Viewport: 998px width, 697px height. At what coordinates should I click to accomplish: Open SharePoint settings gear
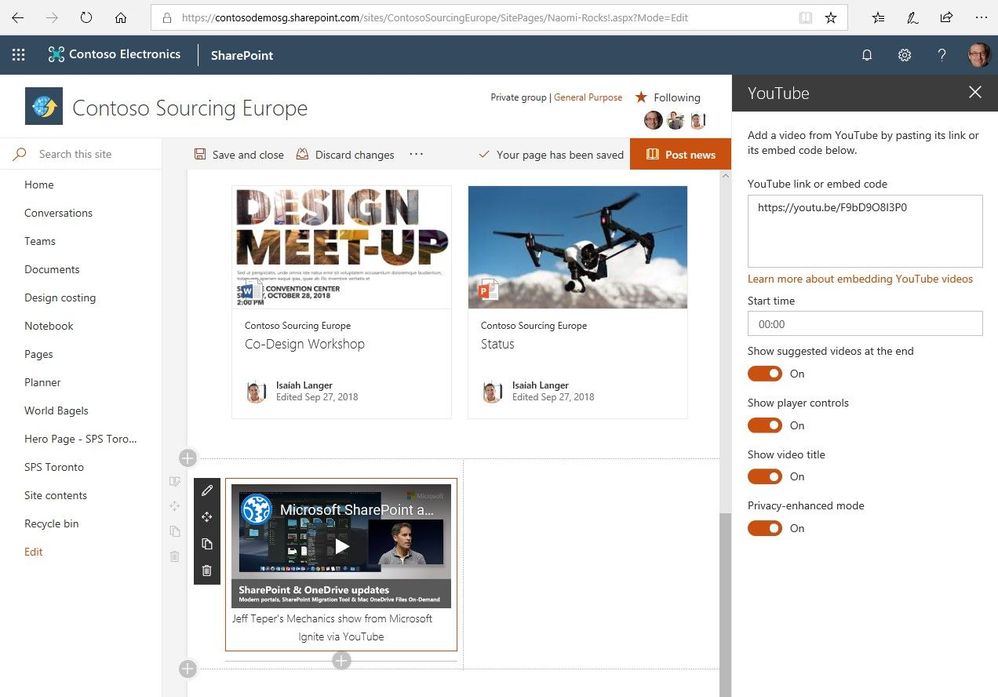click(x=904, y=55)
